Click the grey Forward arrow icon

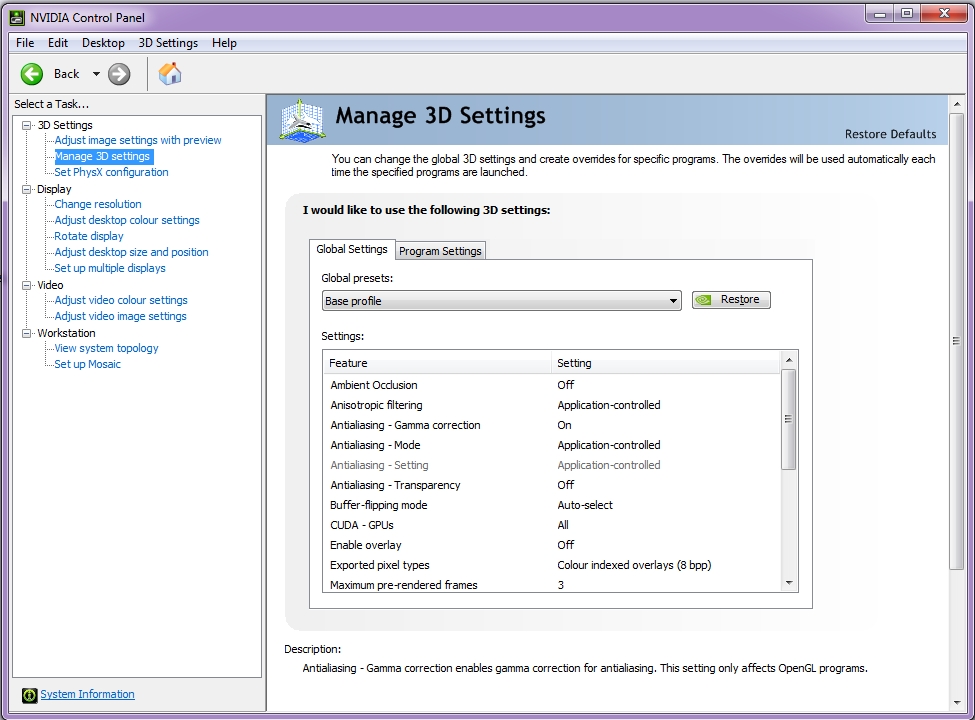pos(119,74)
